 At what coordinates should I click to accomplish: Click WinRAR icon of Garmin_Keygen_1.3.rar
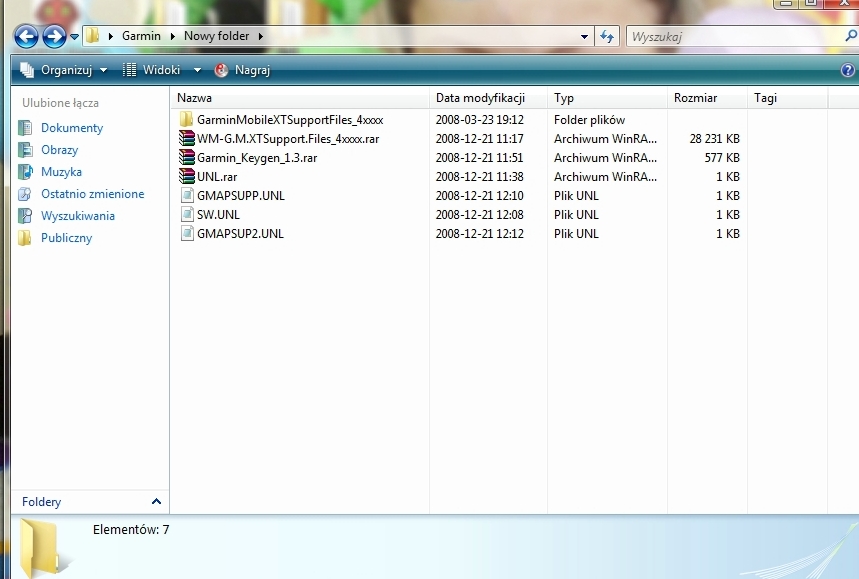[187, 157]
